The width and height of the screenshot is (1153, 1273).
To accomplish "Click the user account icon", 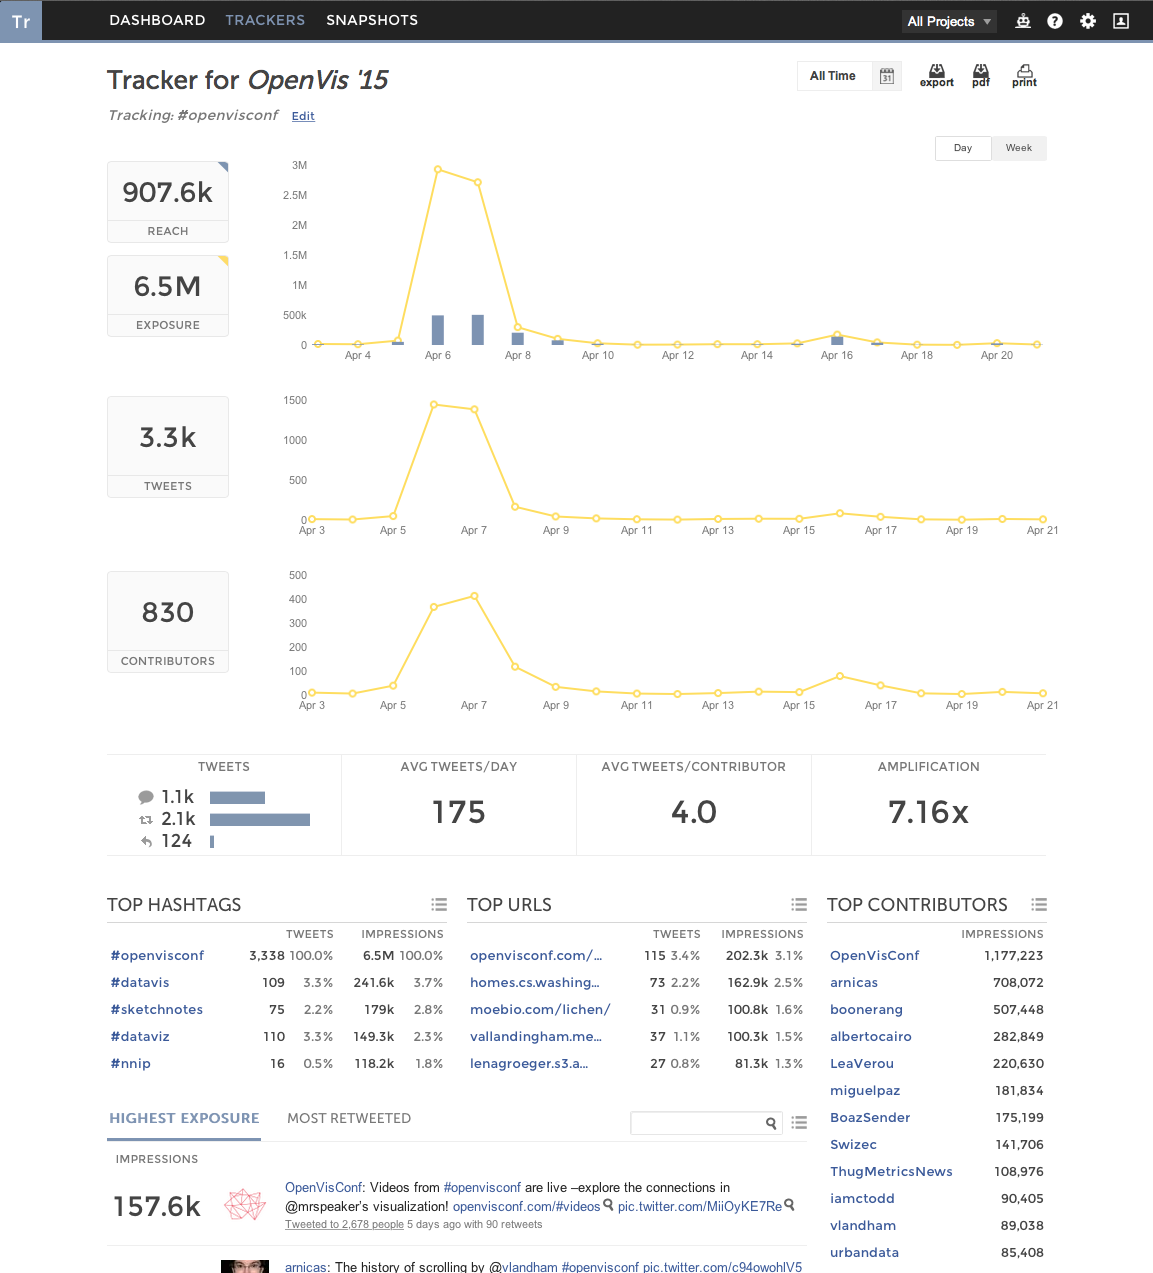I will click(x=1121, y=21).
